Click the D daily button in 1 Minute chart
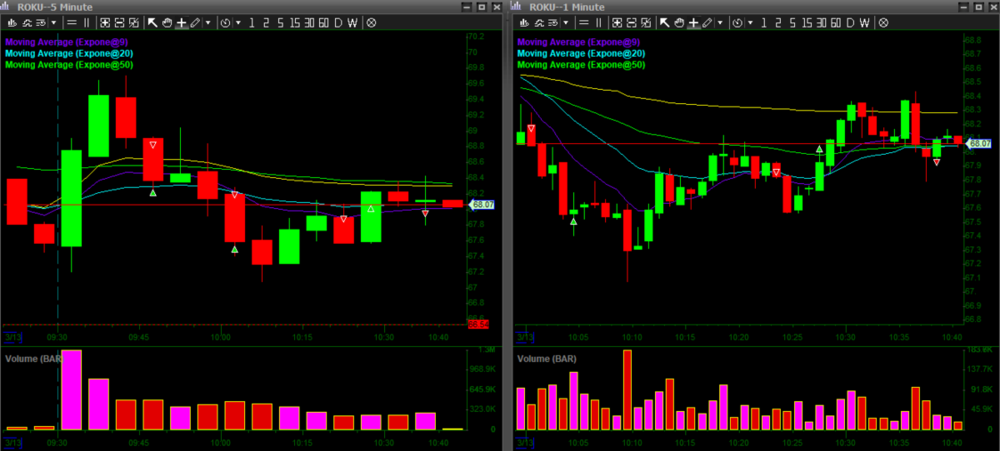Image resolution: width=1000 pixels, height=451 pixels. [x=849, y=22]
